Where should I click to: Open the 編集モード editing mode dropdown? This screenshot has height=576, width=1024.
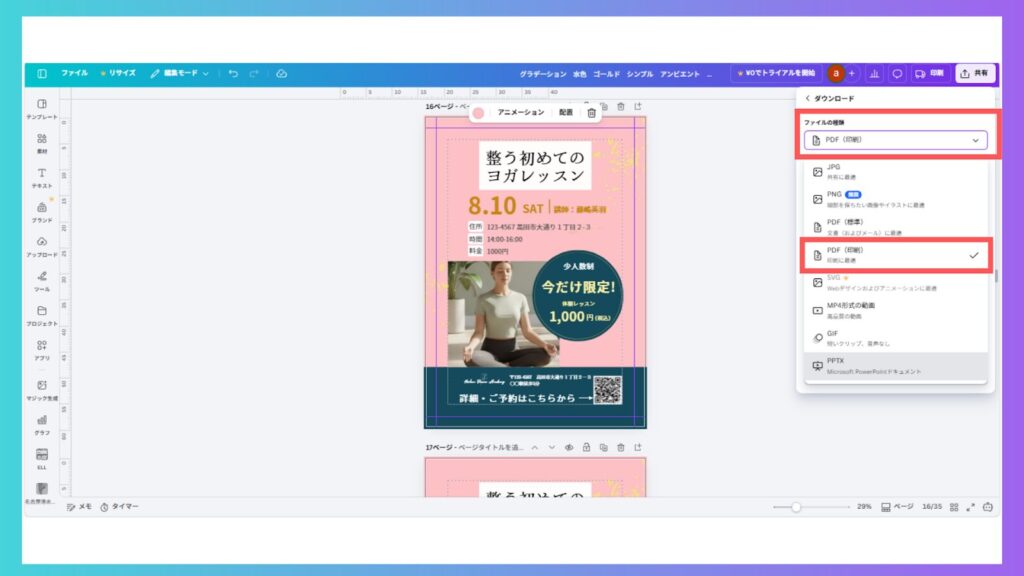[x=180, y=73]
